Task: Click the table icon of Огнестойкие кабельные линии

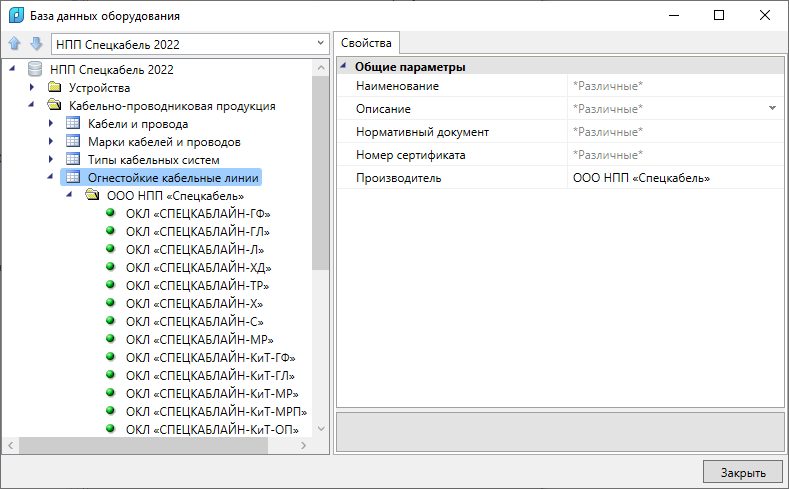Action: point(73,178)
